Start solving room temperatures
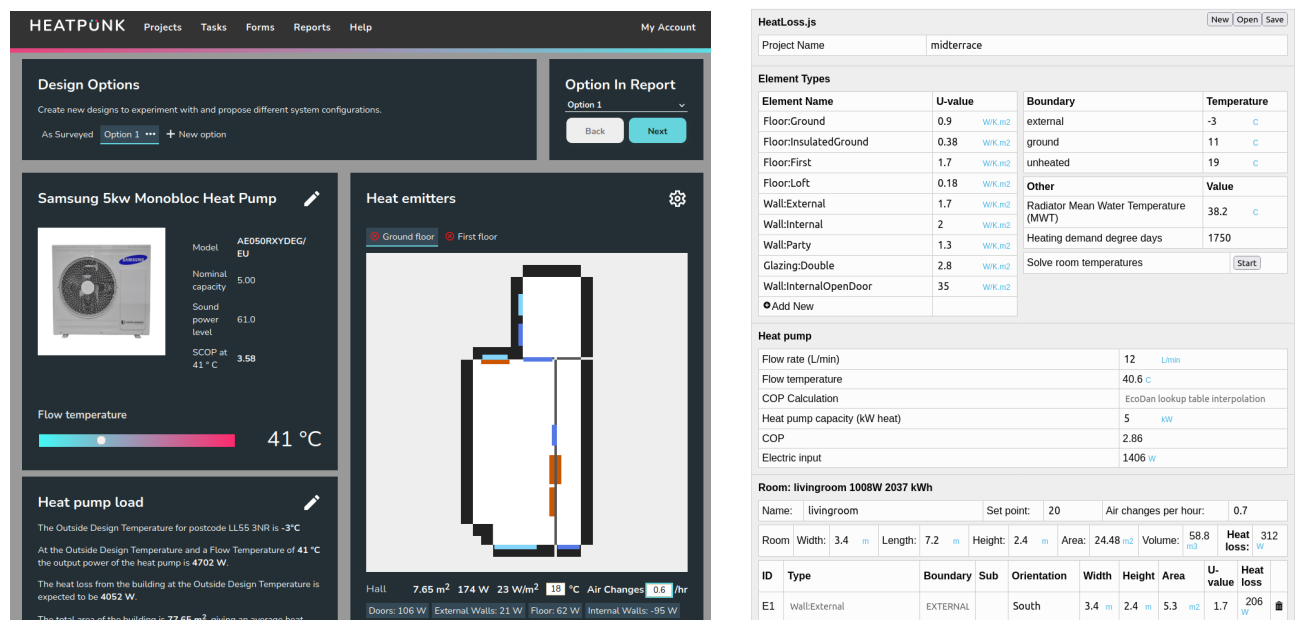 [1246, 263]
